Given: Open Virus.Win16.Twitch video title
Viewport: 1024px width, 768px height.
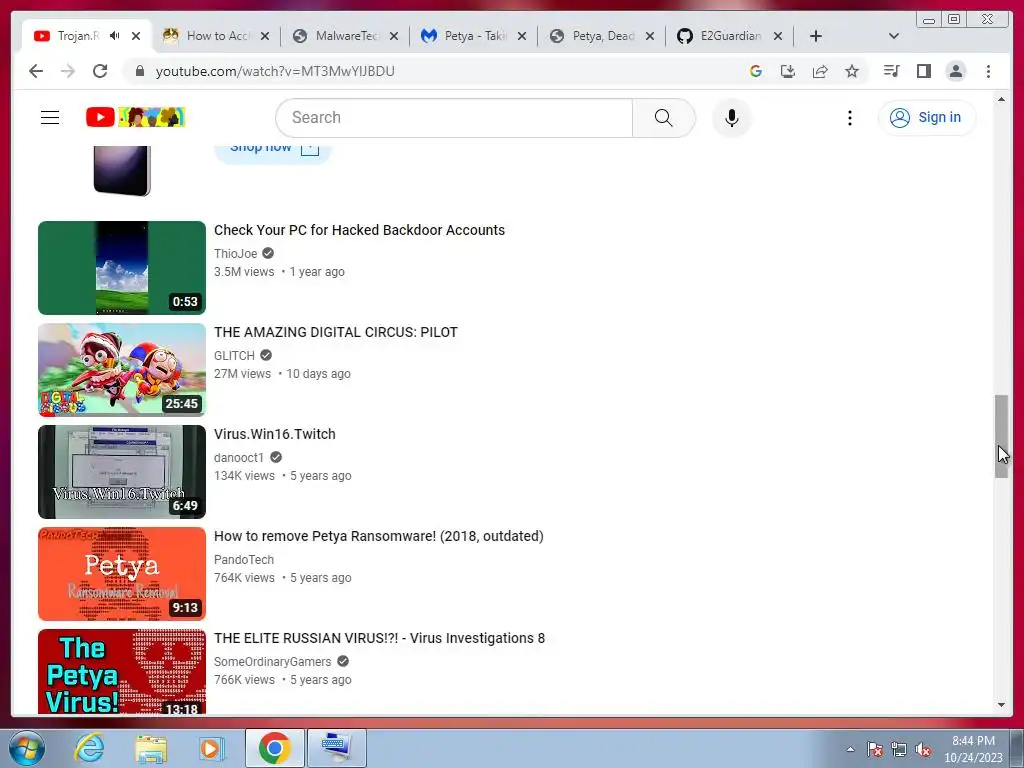Looking at the screenshot, I should pyautogui.click(x=275, y=434).
